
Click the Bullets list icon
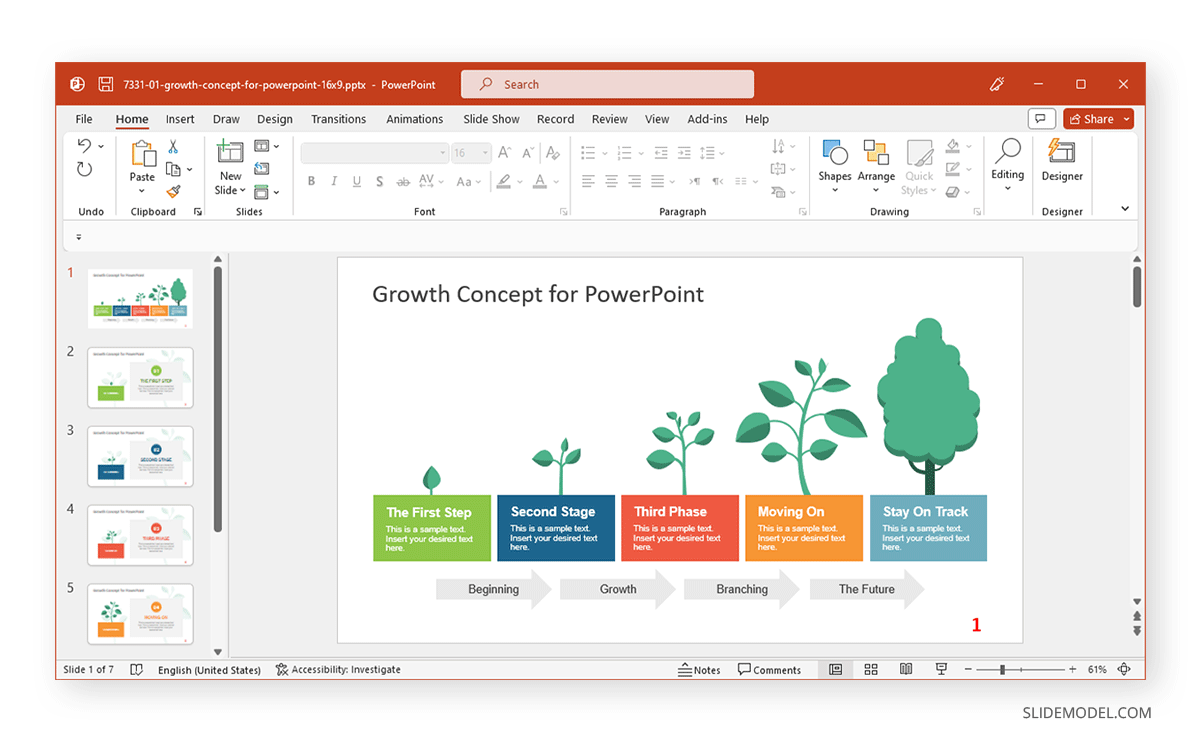tap(588, 152)
